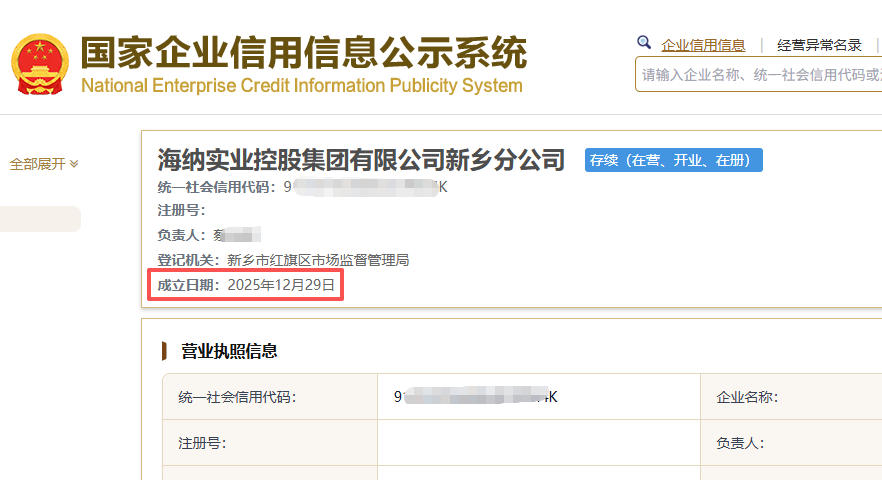Click the 存续(在营、开业、在册) status badge
This screenshot has height=480, width=882.
point(673,160)
